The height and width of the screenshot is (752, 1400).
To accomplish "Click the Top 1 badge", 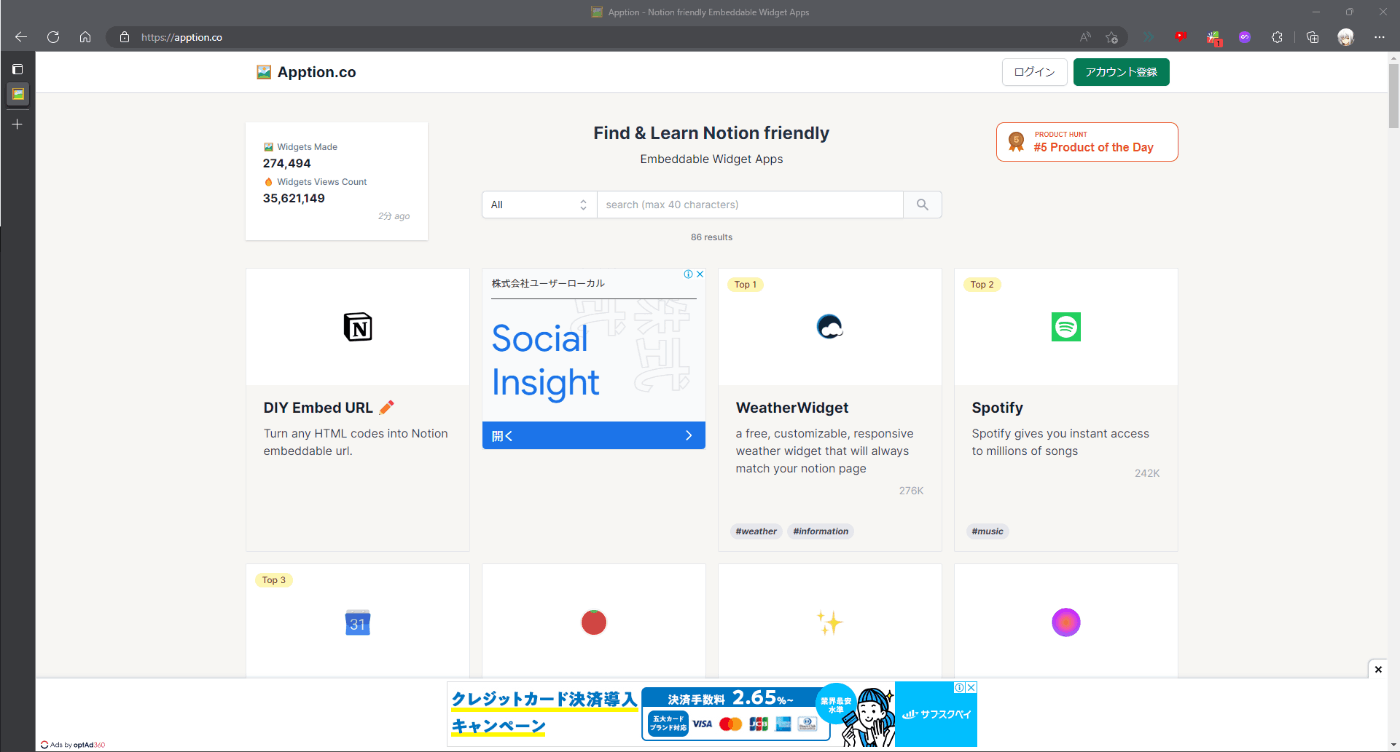I will (x=746, y=285).
